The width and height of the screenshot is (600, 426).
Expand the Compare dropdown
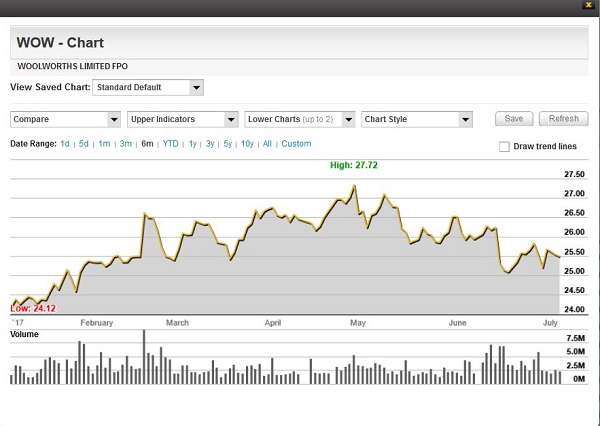point(64,119)
